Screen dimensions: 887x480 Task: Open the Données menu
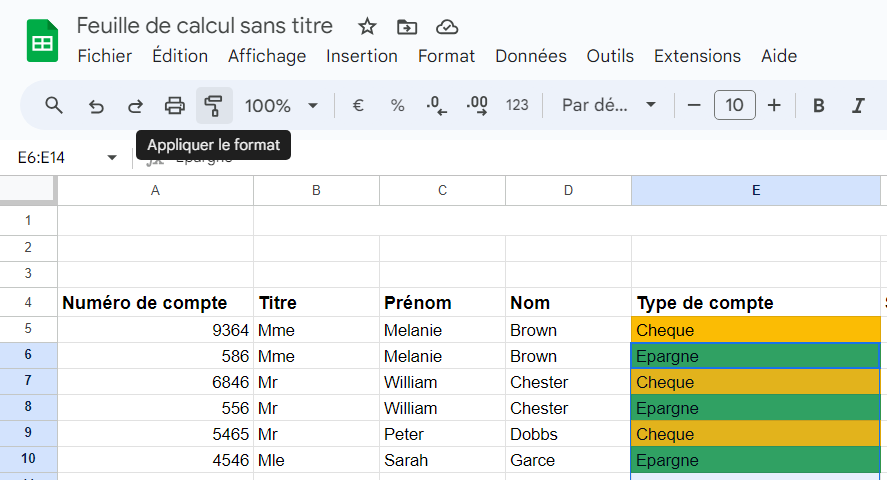click(531, 56)
